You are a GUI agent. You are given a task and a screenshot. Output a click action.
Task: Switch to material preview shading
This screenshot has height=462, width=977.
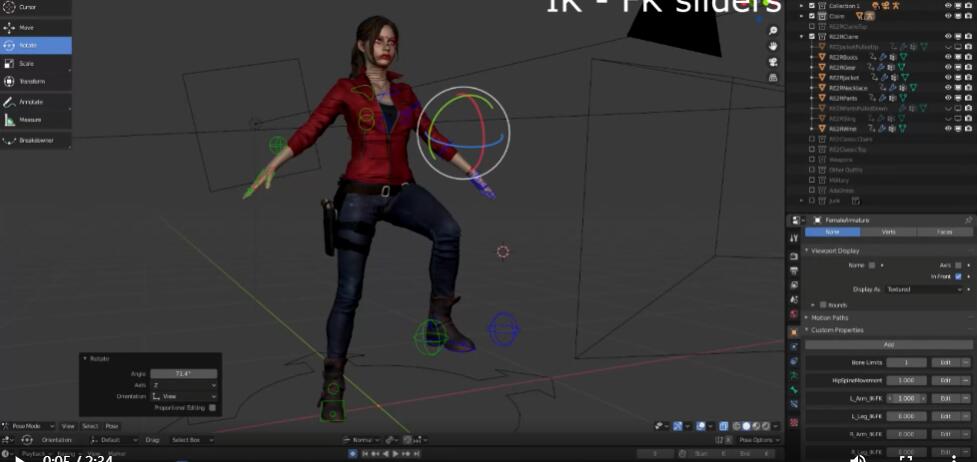click(755, 426)
